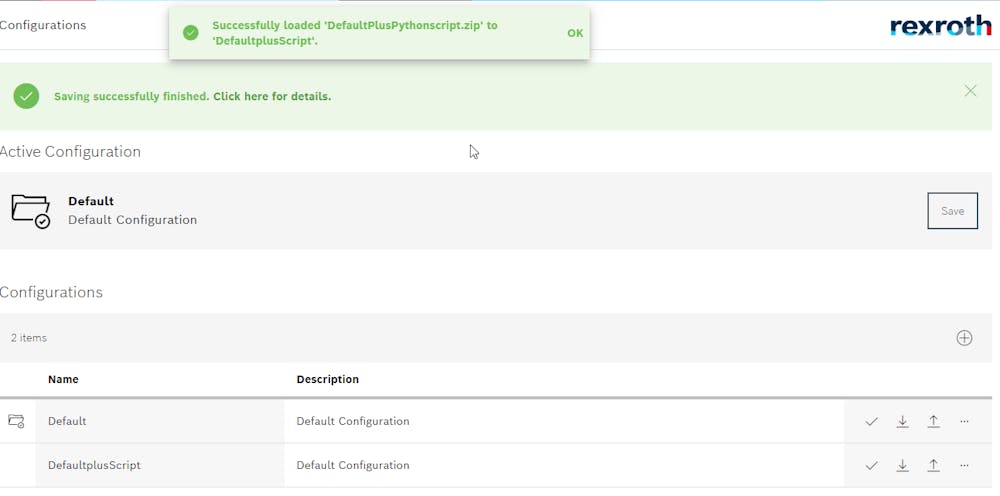Dismiss the saving finished banner

[x=970, y=91]
